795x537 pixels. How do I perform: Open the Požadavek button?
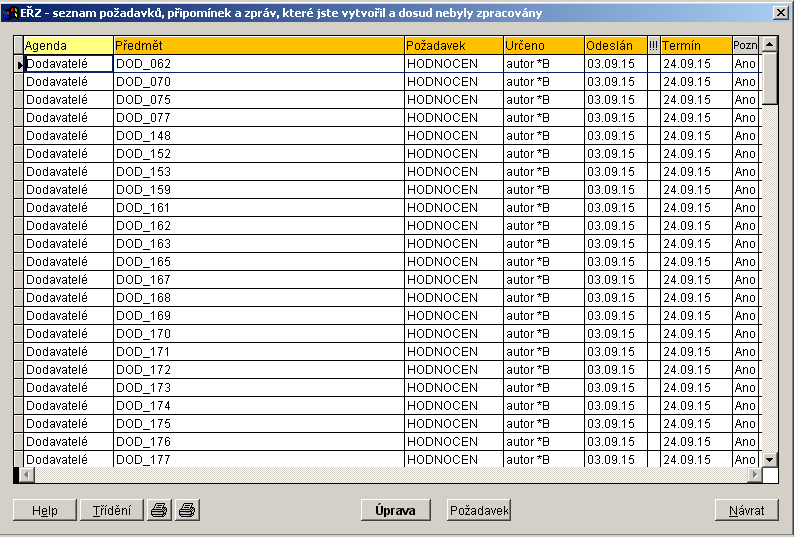479,510
